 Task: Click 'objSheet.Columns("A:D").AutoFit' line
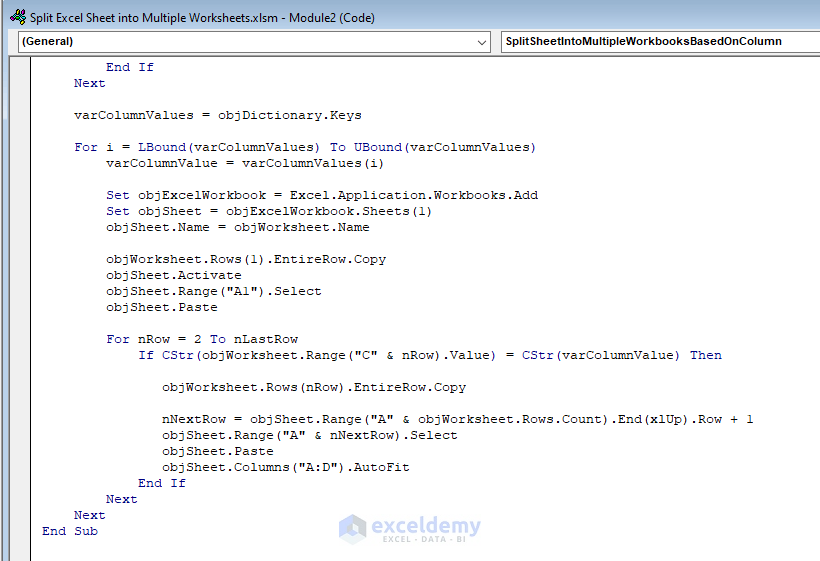pyautogui.click(x=286, y=467)
